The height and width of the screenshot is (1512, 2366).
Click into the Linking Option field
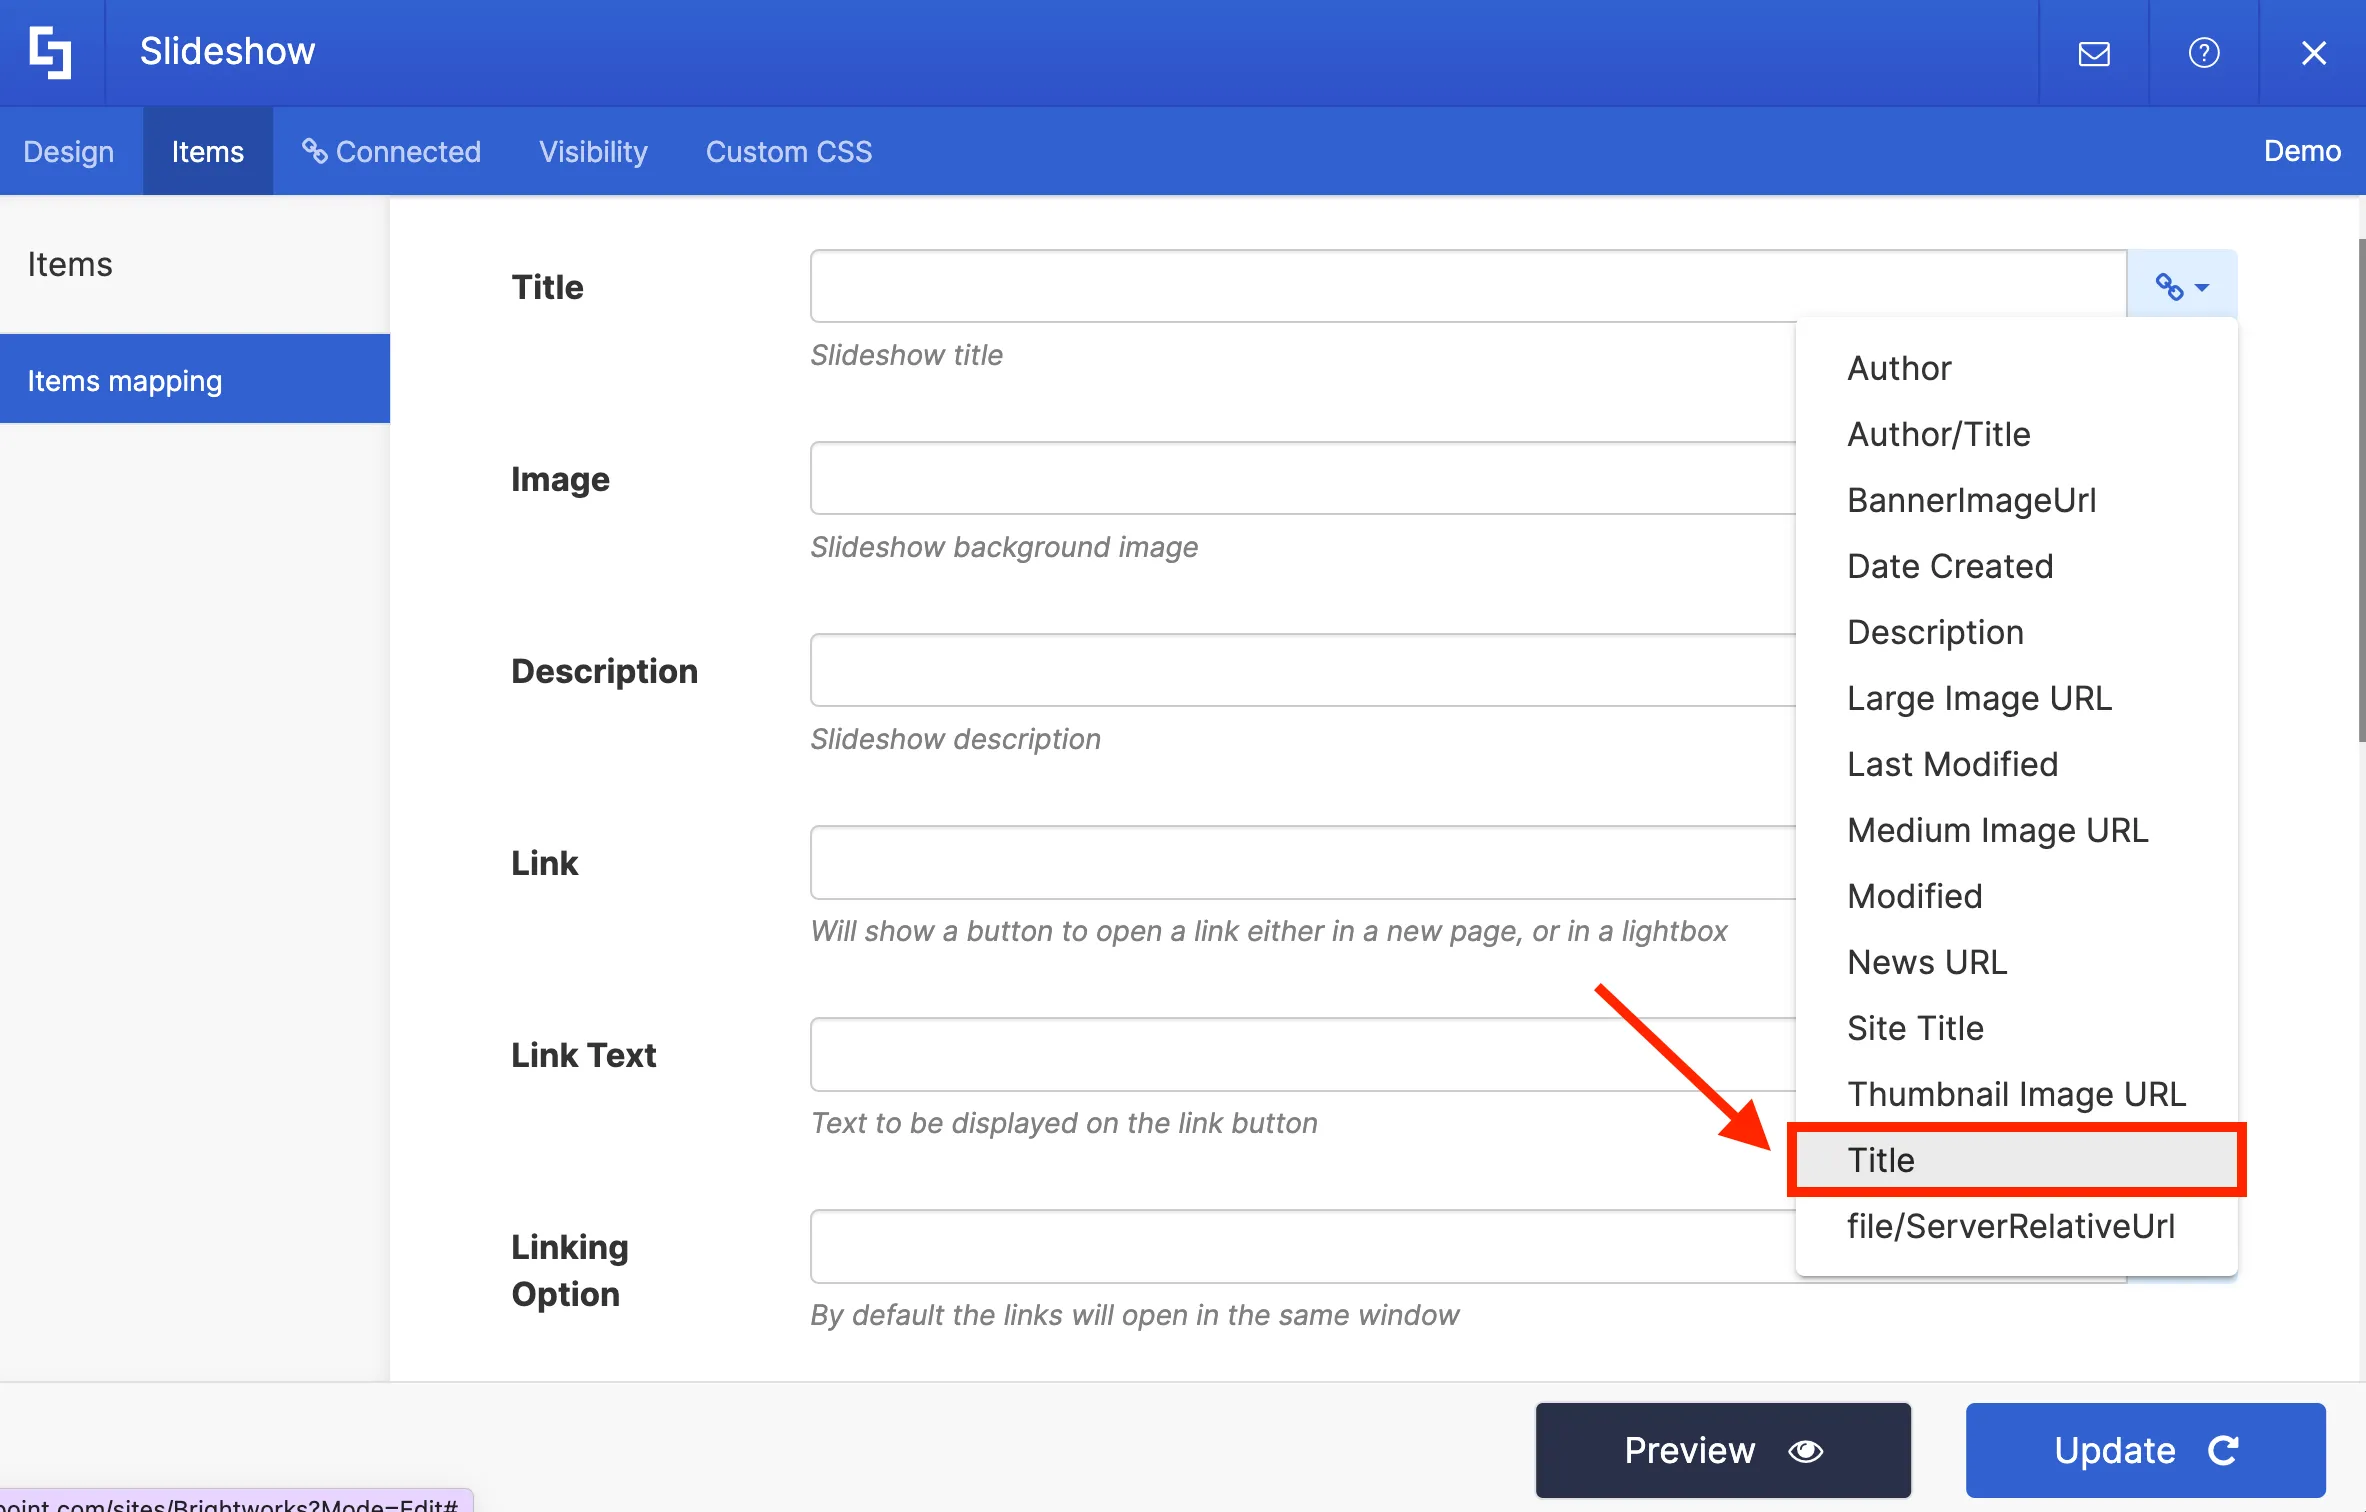click(x=1303, y=1246)
